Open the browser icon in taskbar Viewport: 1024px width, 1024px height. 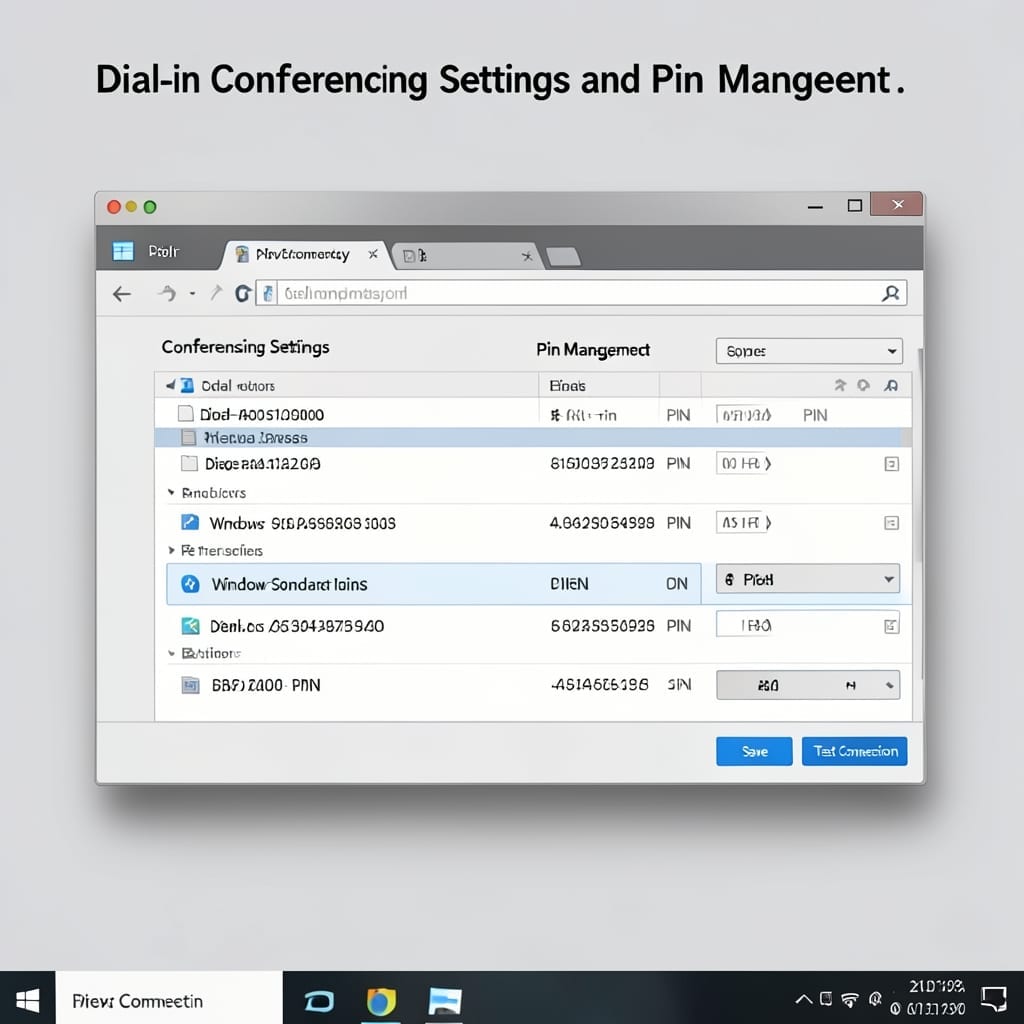[x=381, y=1001]
